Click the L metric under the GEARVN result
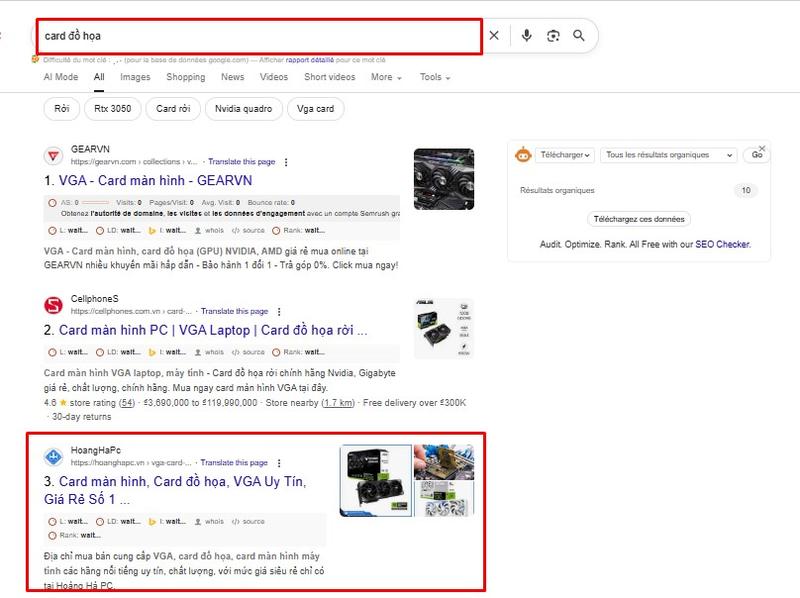The image size is (800, 598). (68, 231)
